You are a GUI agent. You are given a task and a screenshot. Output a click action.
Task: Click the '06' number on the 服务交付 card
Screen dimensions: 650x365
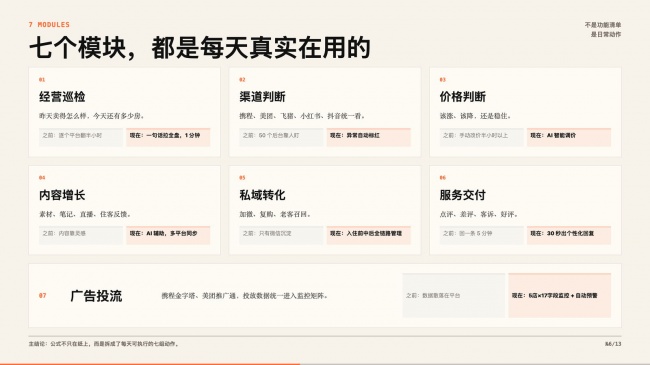pos(442,178)
